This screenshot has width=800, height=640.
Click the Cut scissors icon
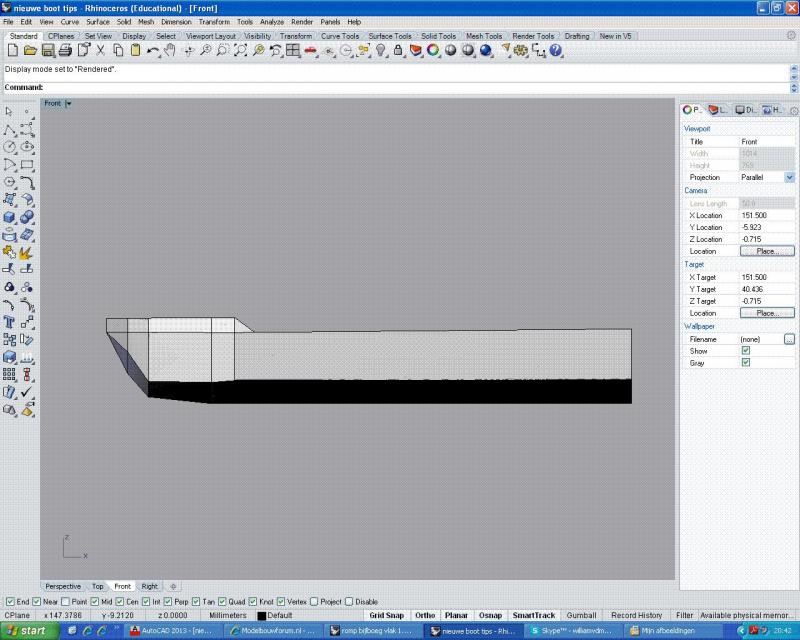[101, 50]
